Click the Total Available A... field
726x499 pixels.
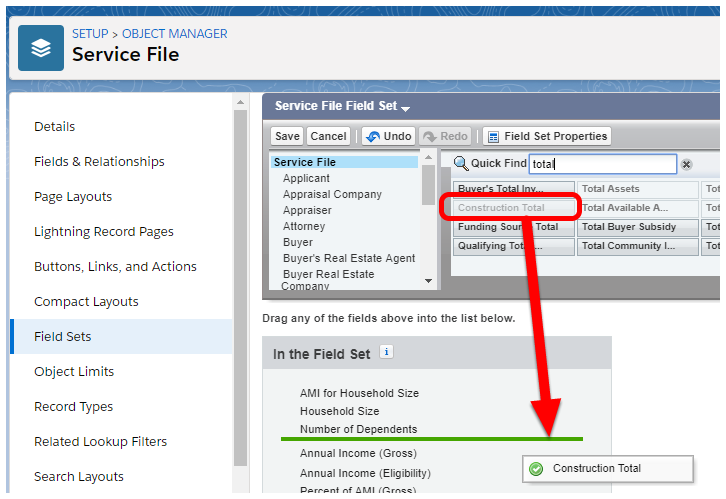(x=638, y=208)
